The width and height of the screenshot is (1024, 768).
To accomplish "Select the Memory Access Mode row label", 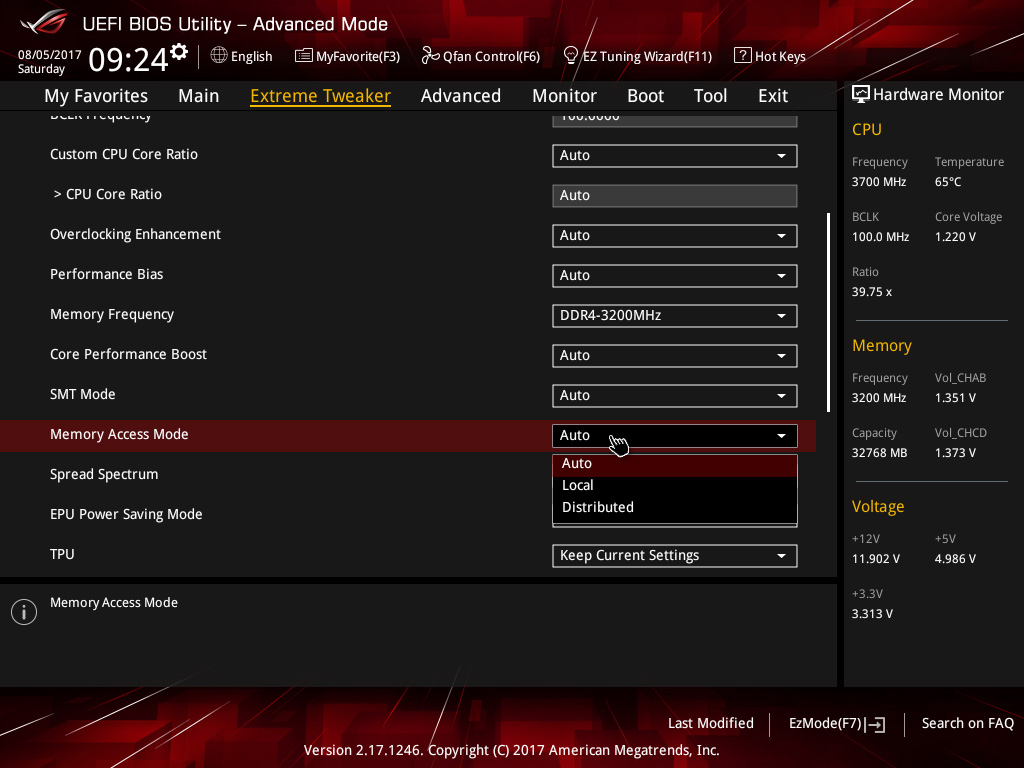I will (x=119, y=434).
